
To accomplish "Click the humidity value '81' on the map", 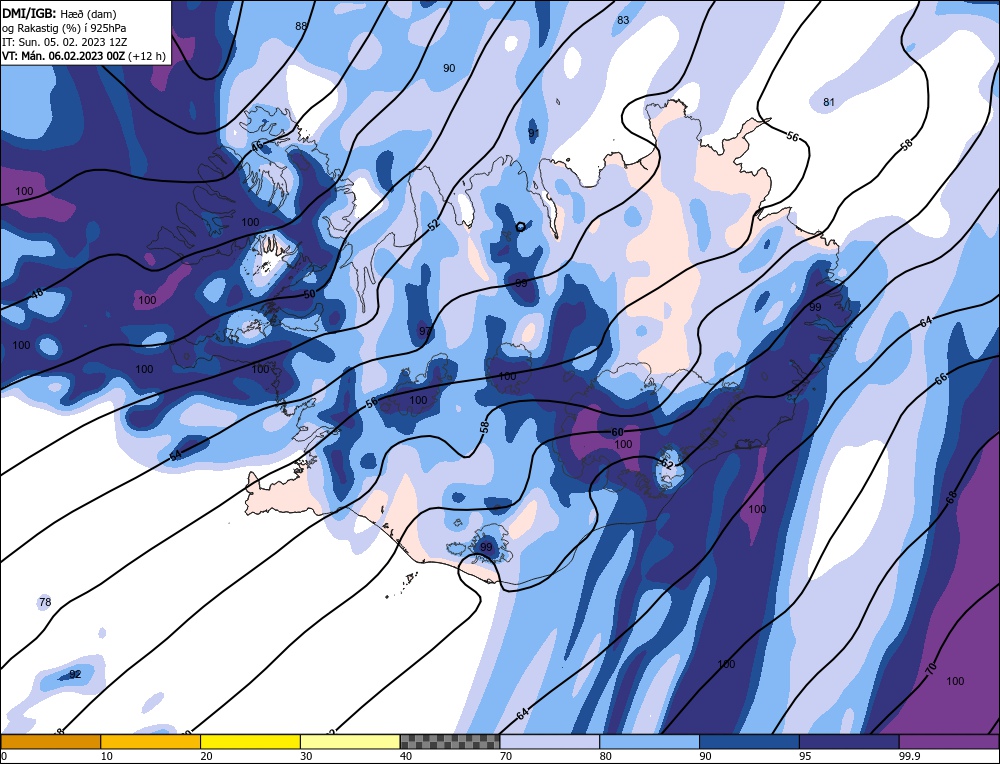I will (x=828, y=102).
